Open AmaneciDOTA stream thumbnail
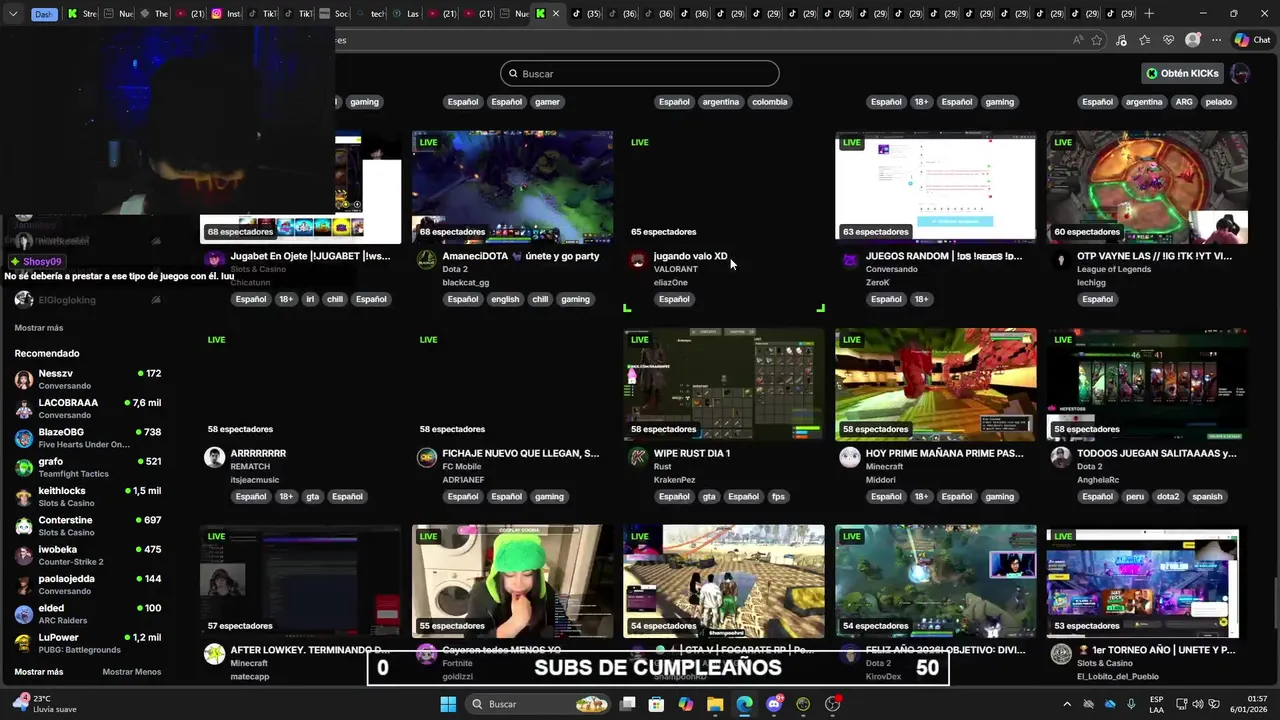This screenshot has height=720, width=1280. 512,187
